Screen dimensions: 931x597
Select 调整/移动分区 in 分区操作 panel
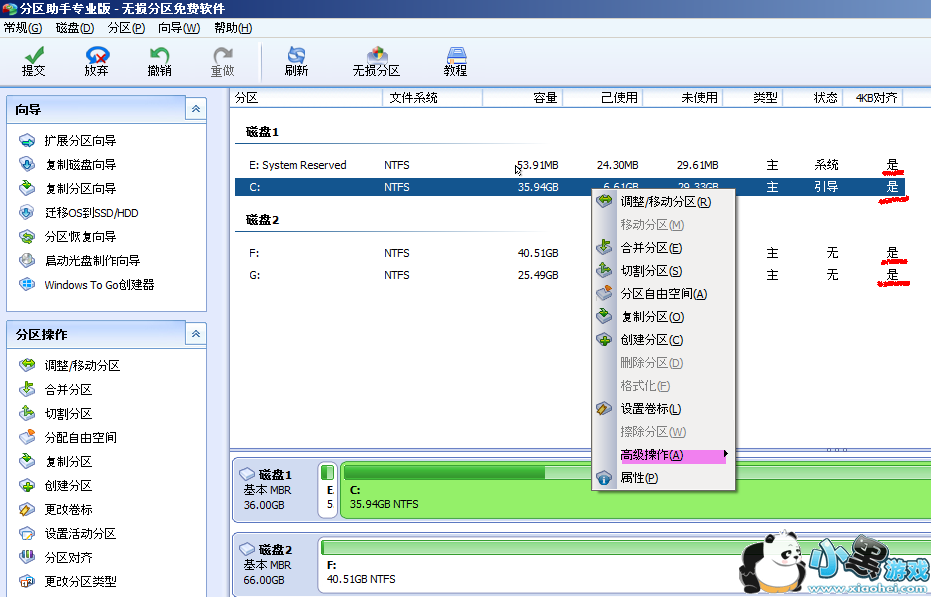69,365
